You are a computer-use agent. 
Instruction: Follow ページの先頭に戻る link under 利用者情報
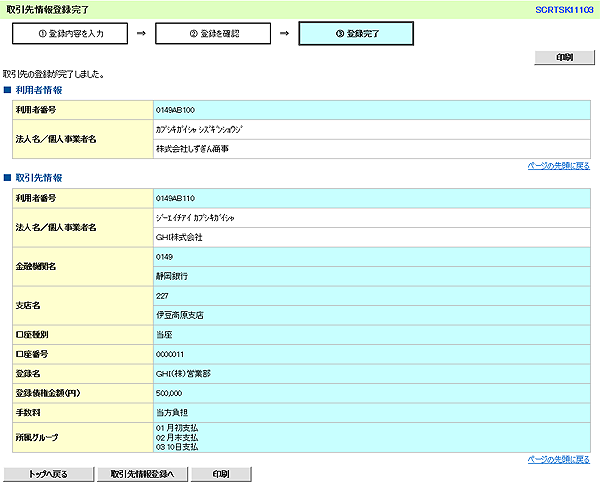[559, 166]
